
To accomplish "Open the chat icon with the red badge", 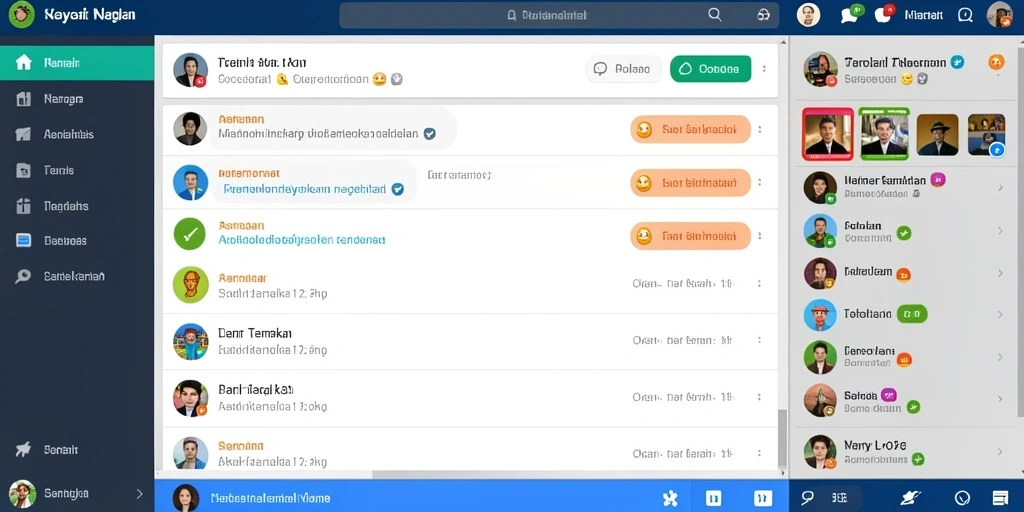I will [x=884, y=14].
